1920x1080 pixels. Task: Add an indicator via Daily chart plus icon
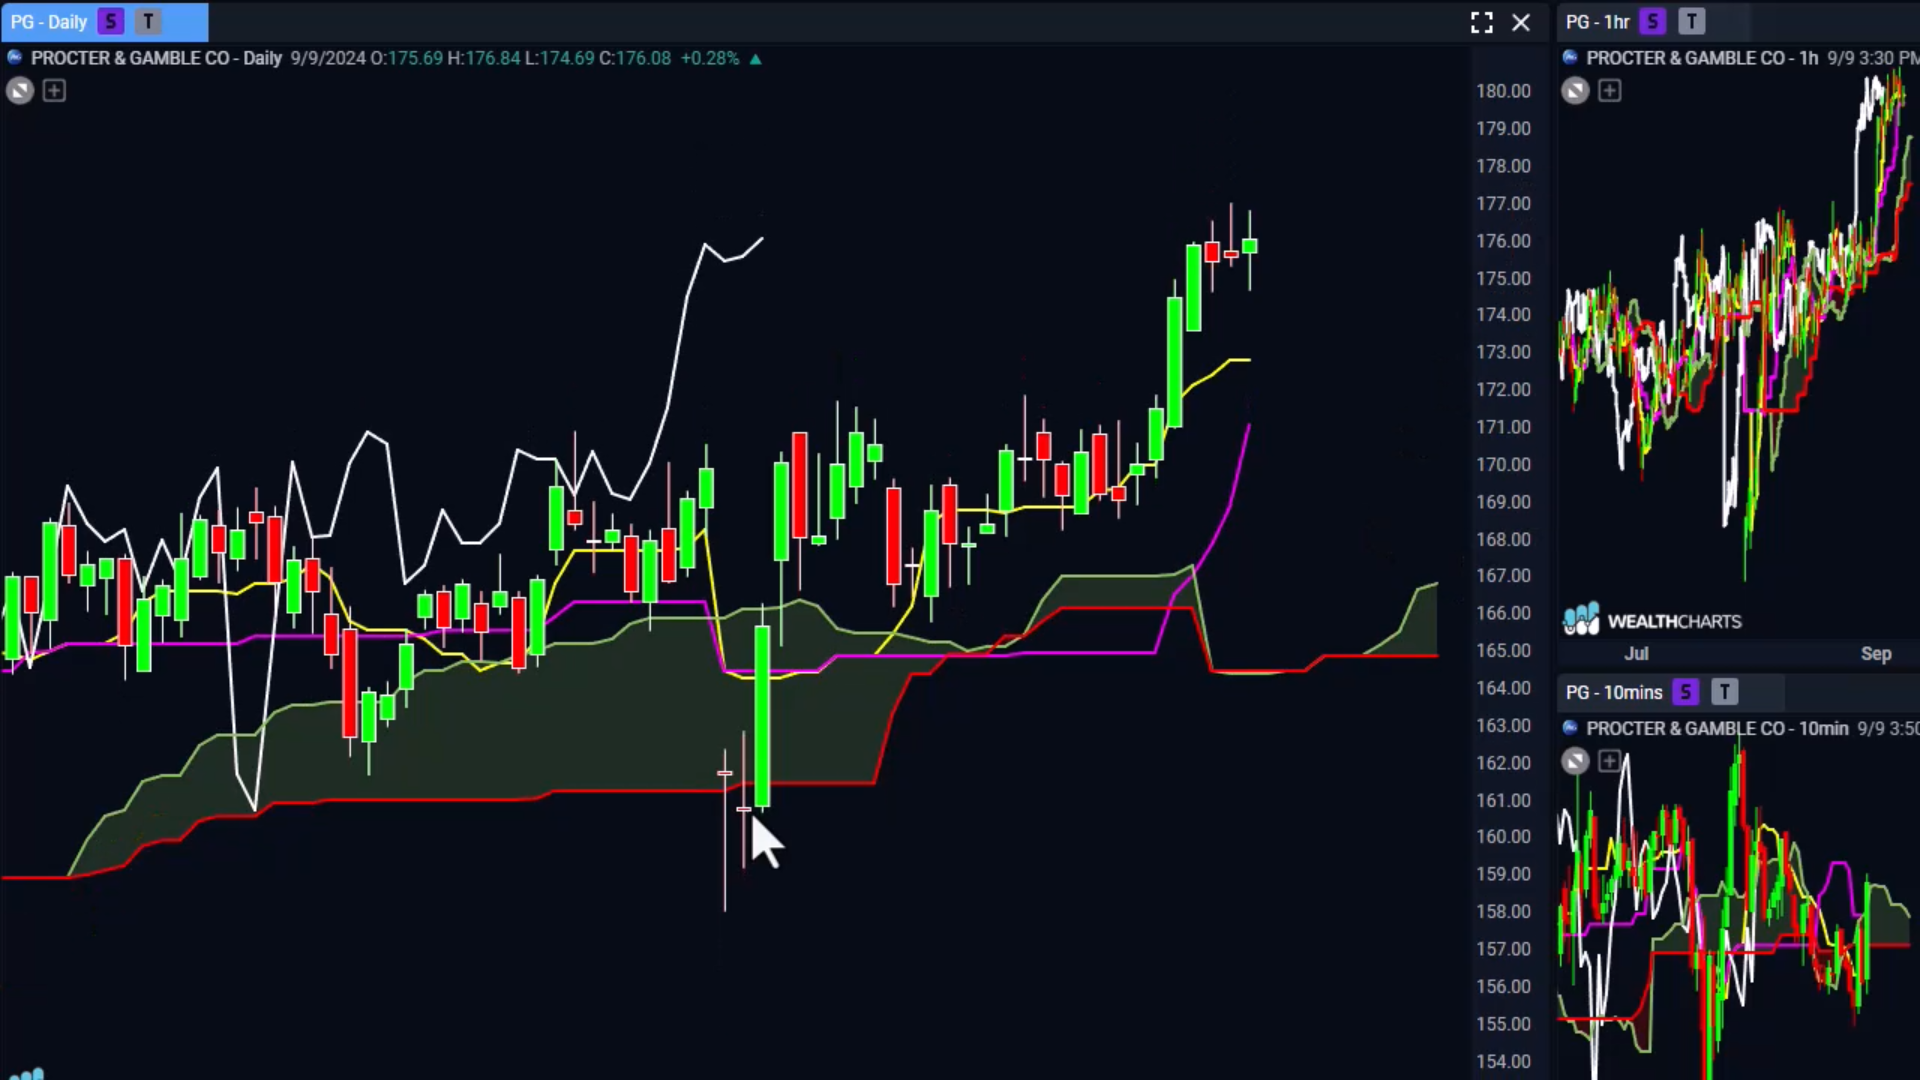pos(54,91)
